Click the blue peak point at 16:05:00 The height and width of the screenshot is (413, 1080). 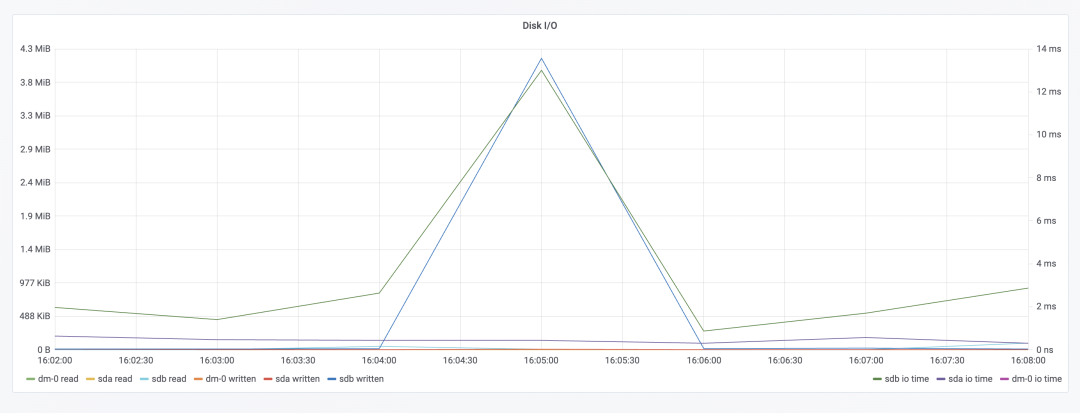(541, 57)
